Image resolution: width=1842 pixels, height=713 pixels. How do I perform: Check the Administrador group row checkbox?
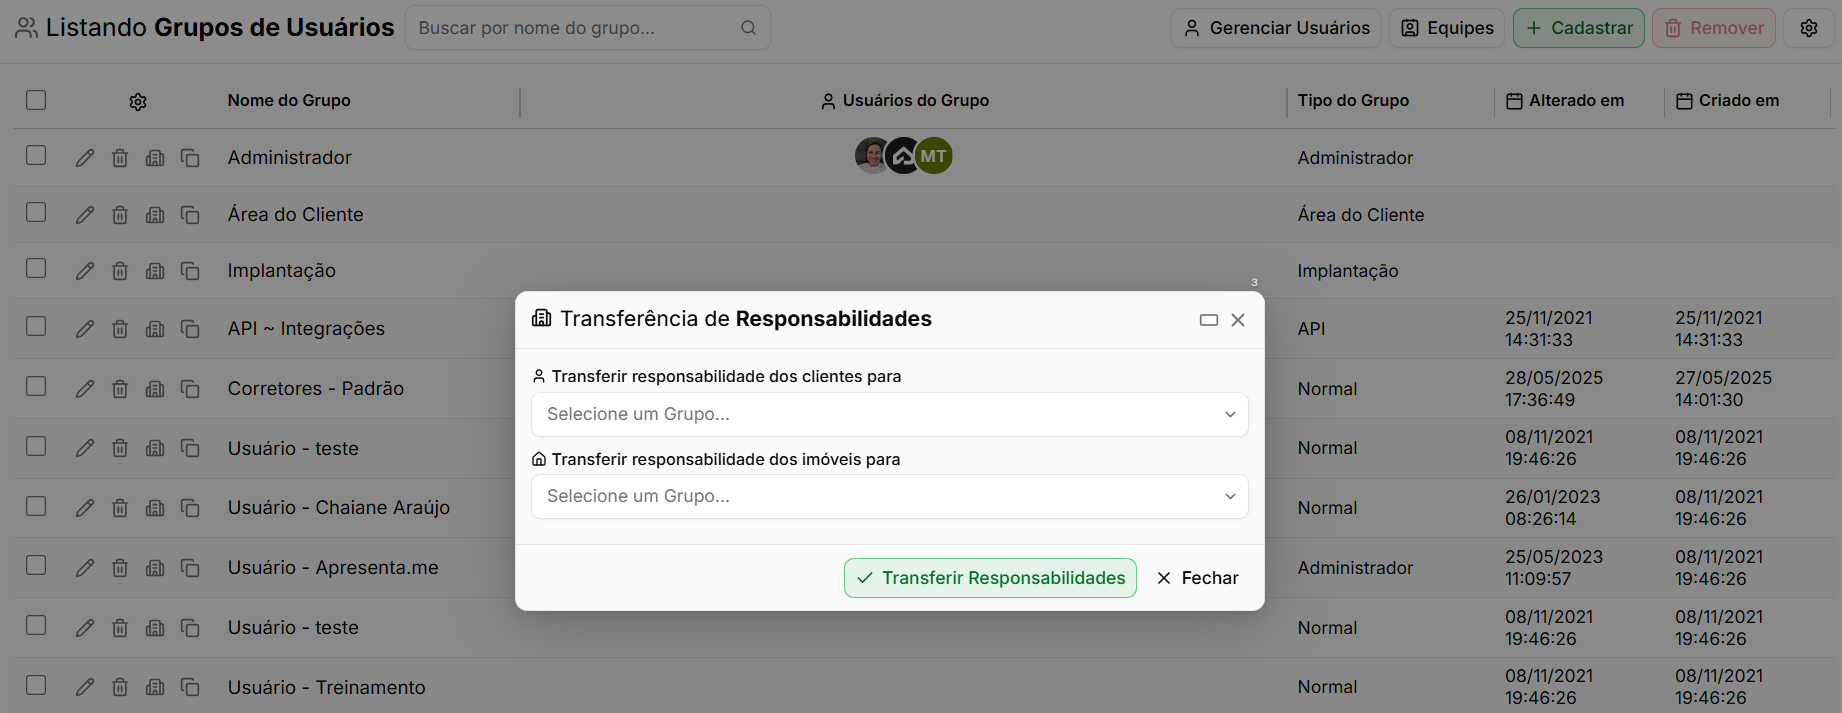36,155
